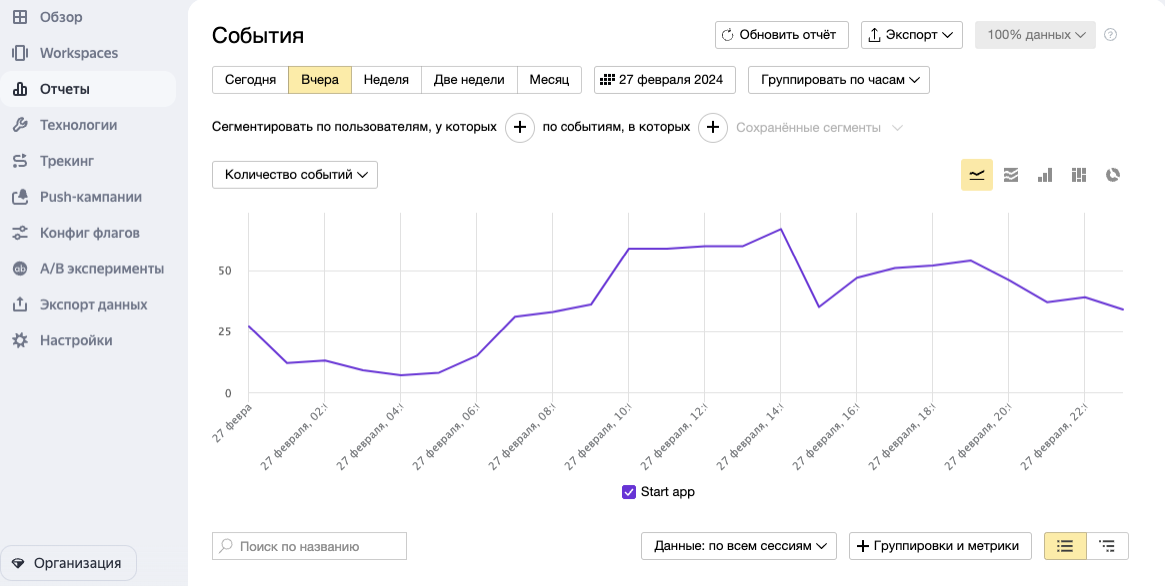Click the Технологии wrench icon
This screenshot has height=586, width=1165.
coord(20,125)
